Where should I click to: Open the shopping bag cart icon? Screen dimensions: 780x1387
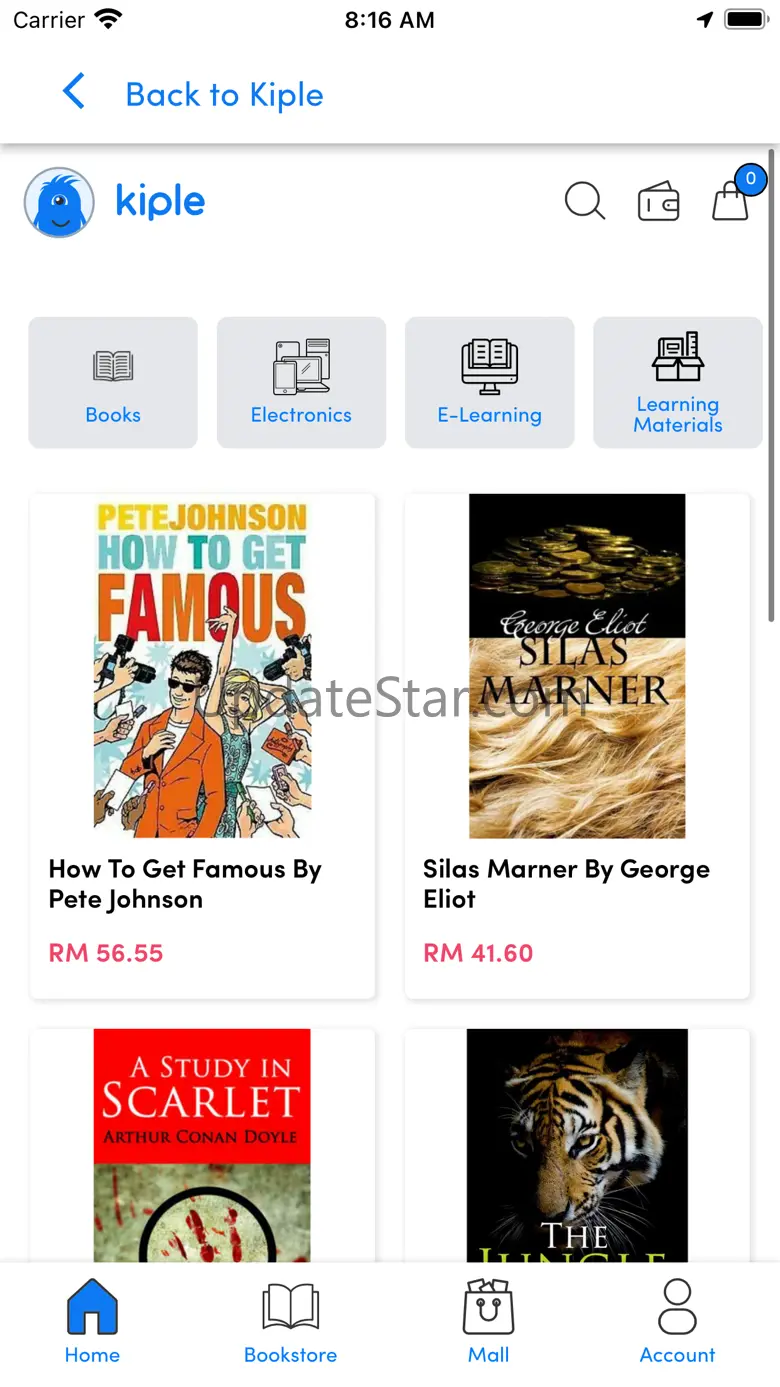point(731,201)
